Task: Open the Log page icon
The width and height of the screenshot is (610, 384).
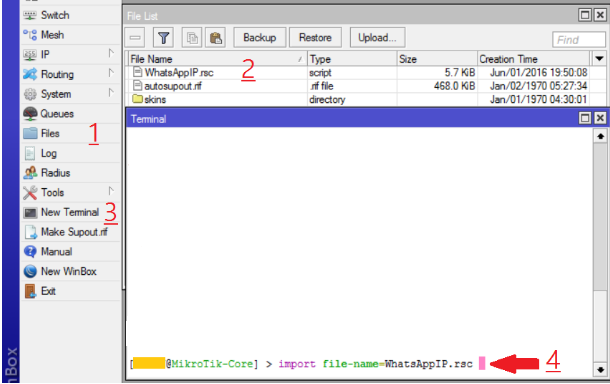Action: pyautogui.click(x=30, y=153)
